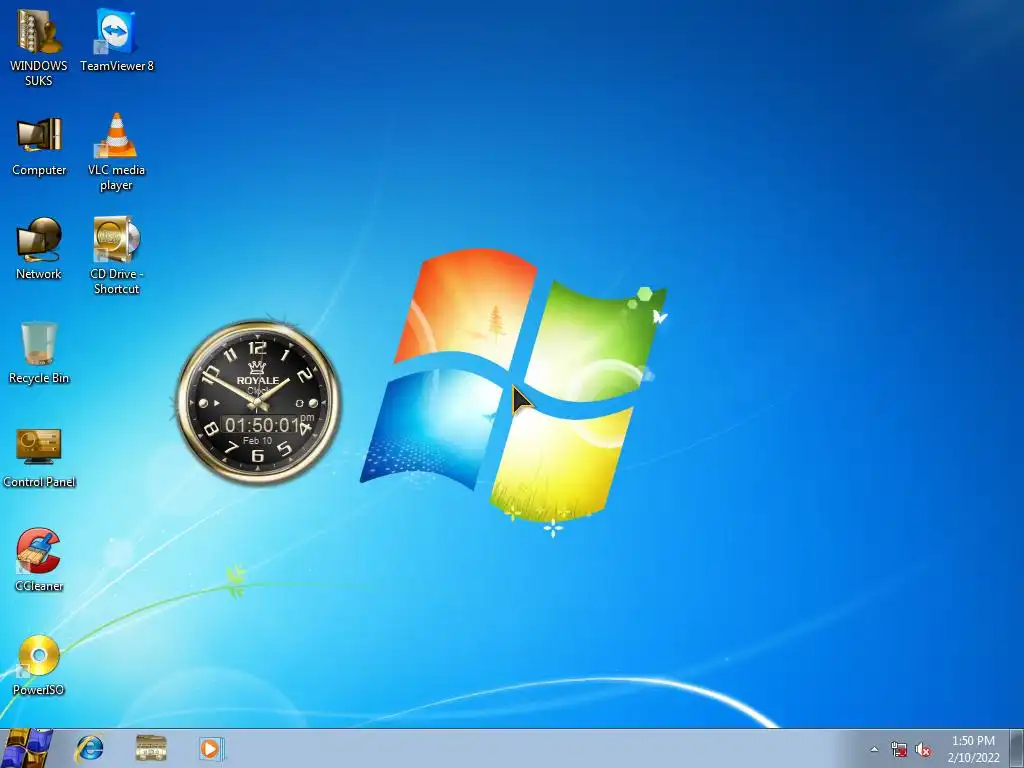
Task: Select the TeamViewer 8 shortcut
Action: [x=116, y=39]
